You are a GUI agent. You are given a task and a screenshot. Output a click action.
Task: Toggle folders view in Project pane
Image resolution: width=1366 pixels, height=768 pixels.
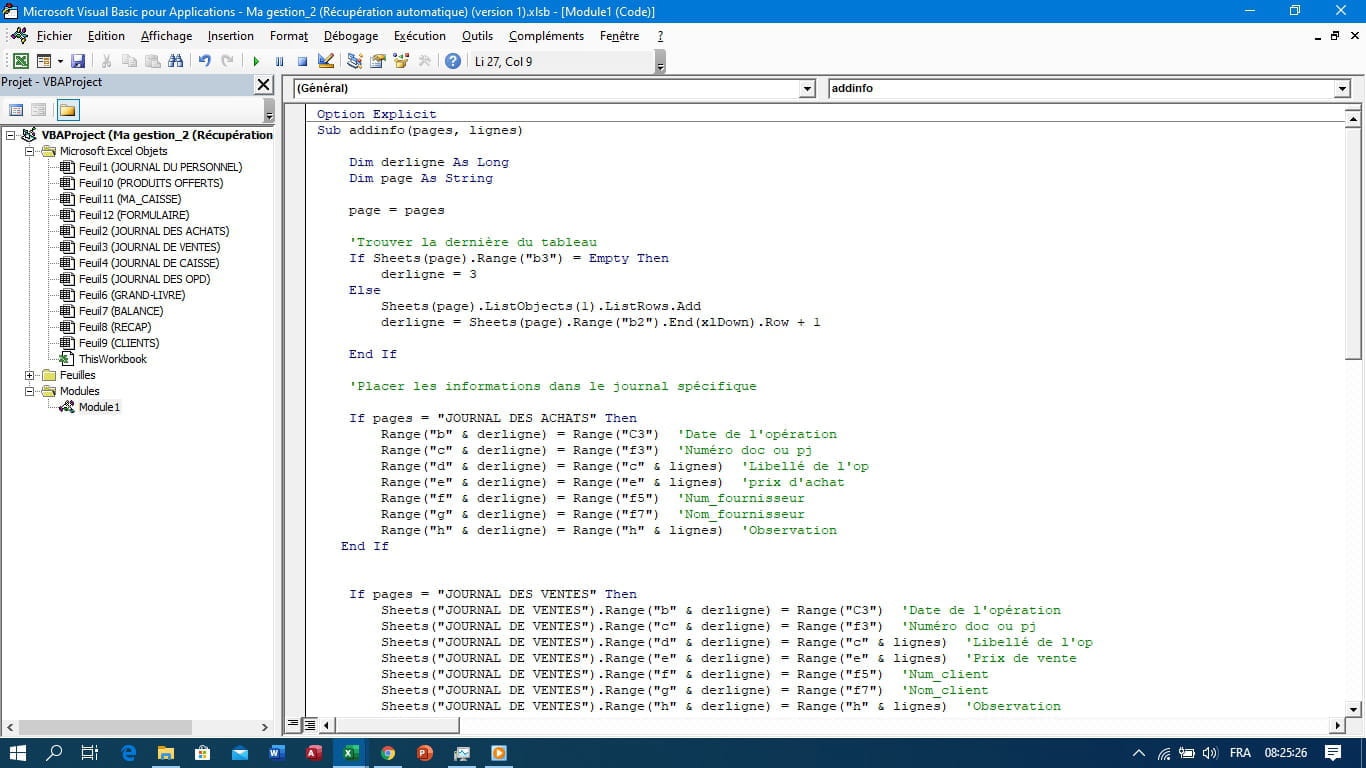coord(67,110)
